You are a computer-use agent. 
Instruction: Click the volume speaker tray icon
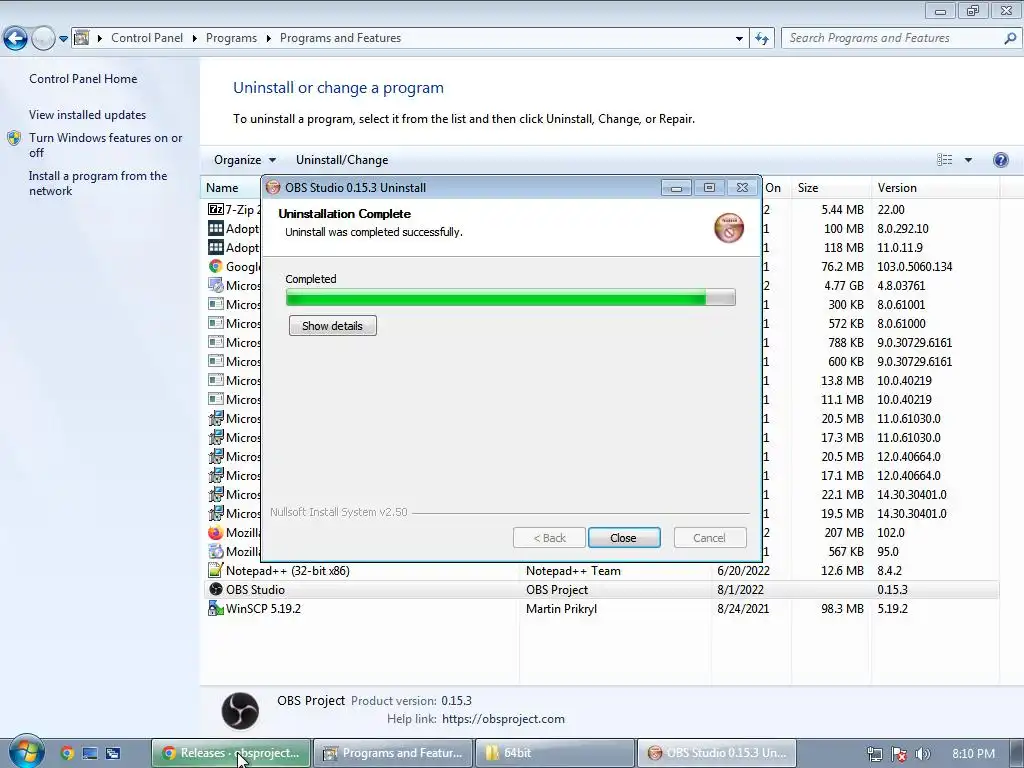[923, 754]
